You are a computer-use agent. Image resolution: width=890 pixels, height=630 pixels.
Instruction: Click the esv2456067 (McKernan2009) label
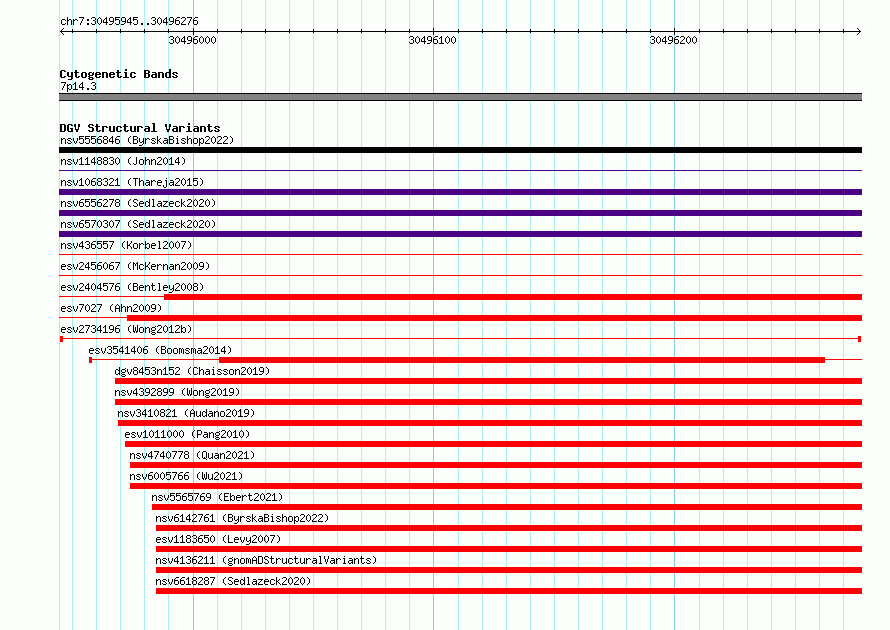(x=135, y=266)
